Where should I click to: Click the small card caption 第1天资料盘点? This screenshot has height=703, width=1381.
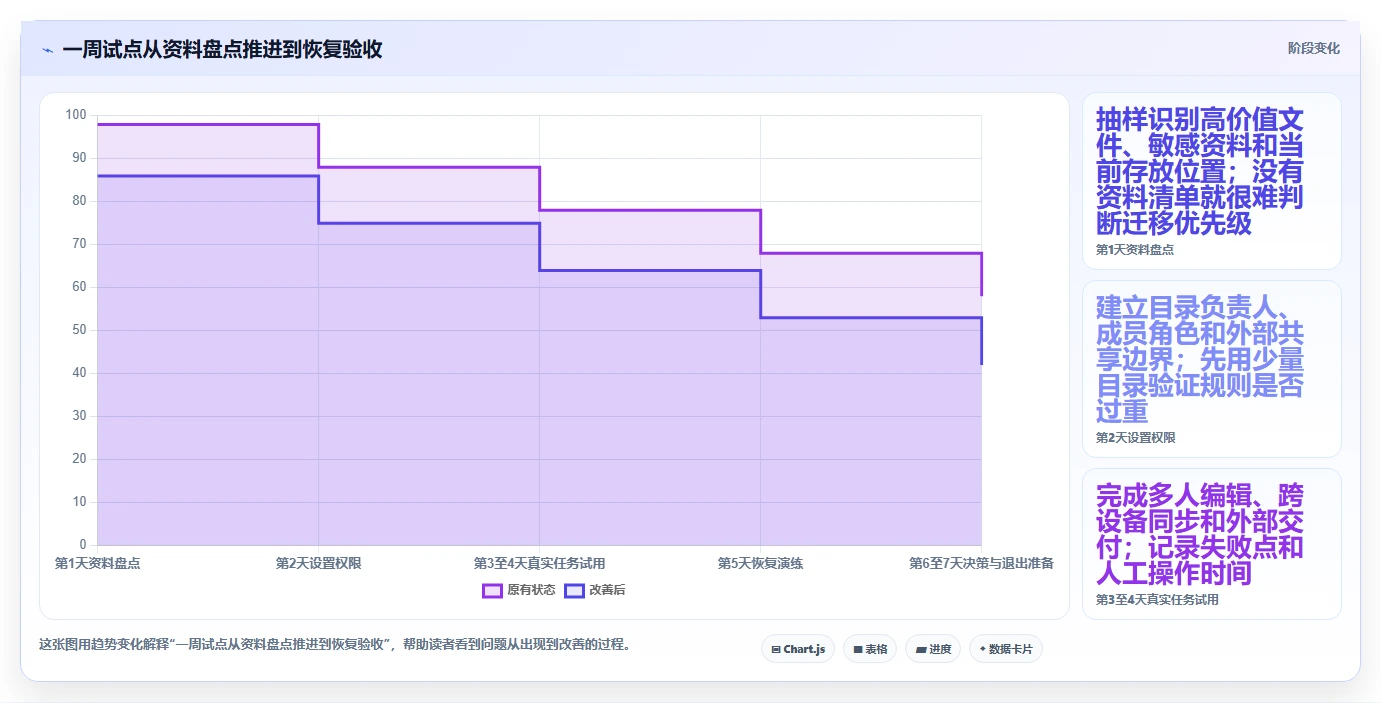(1135, 250)
